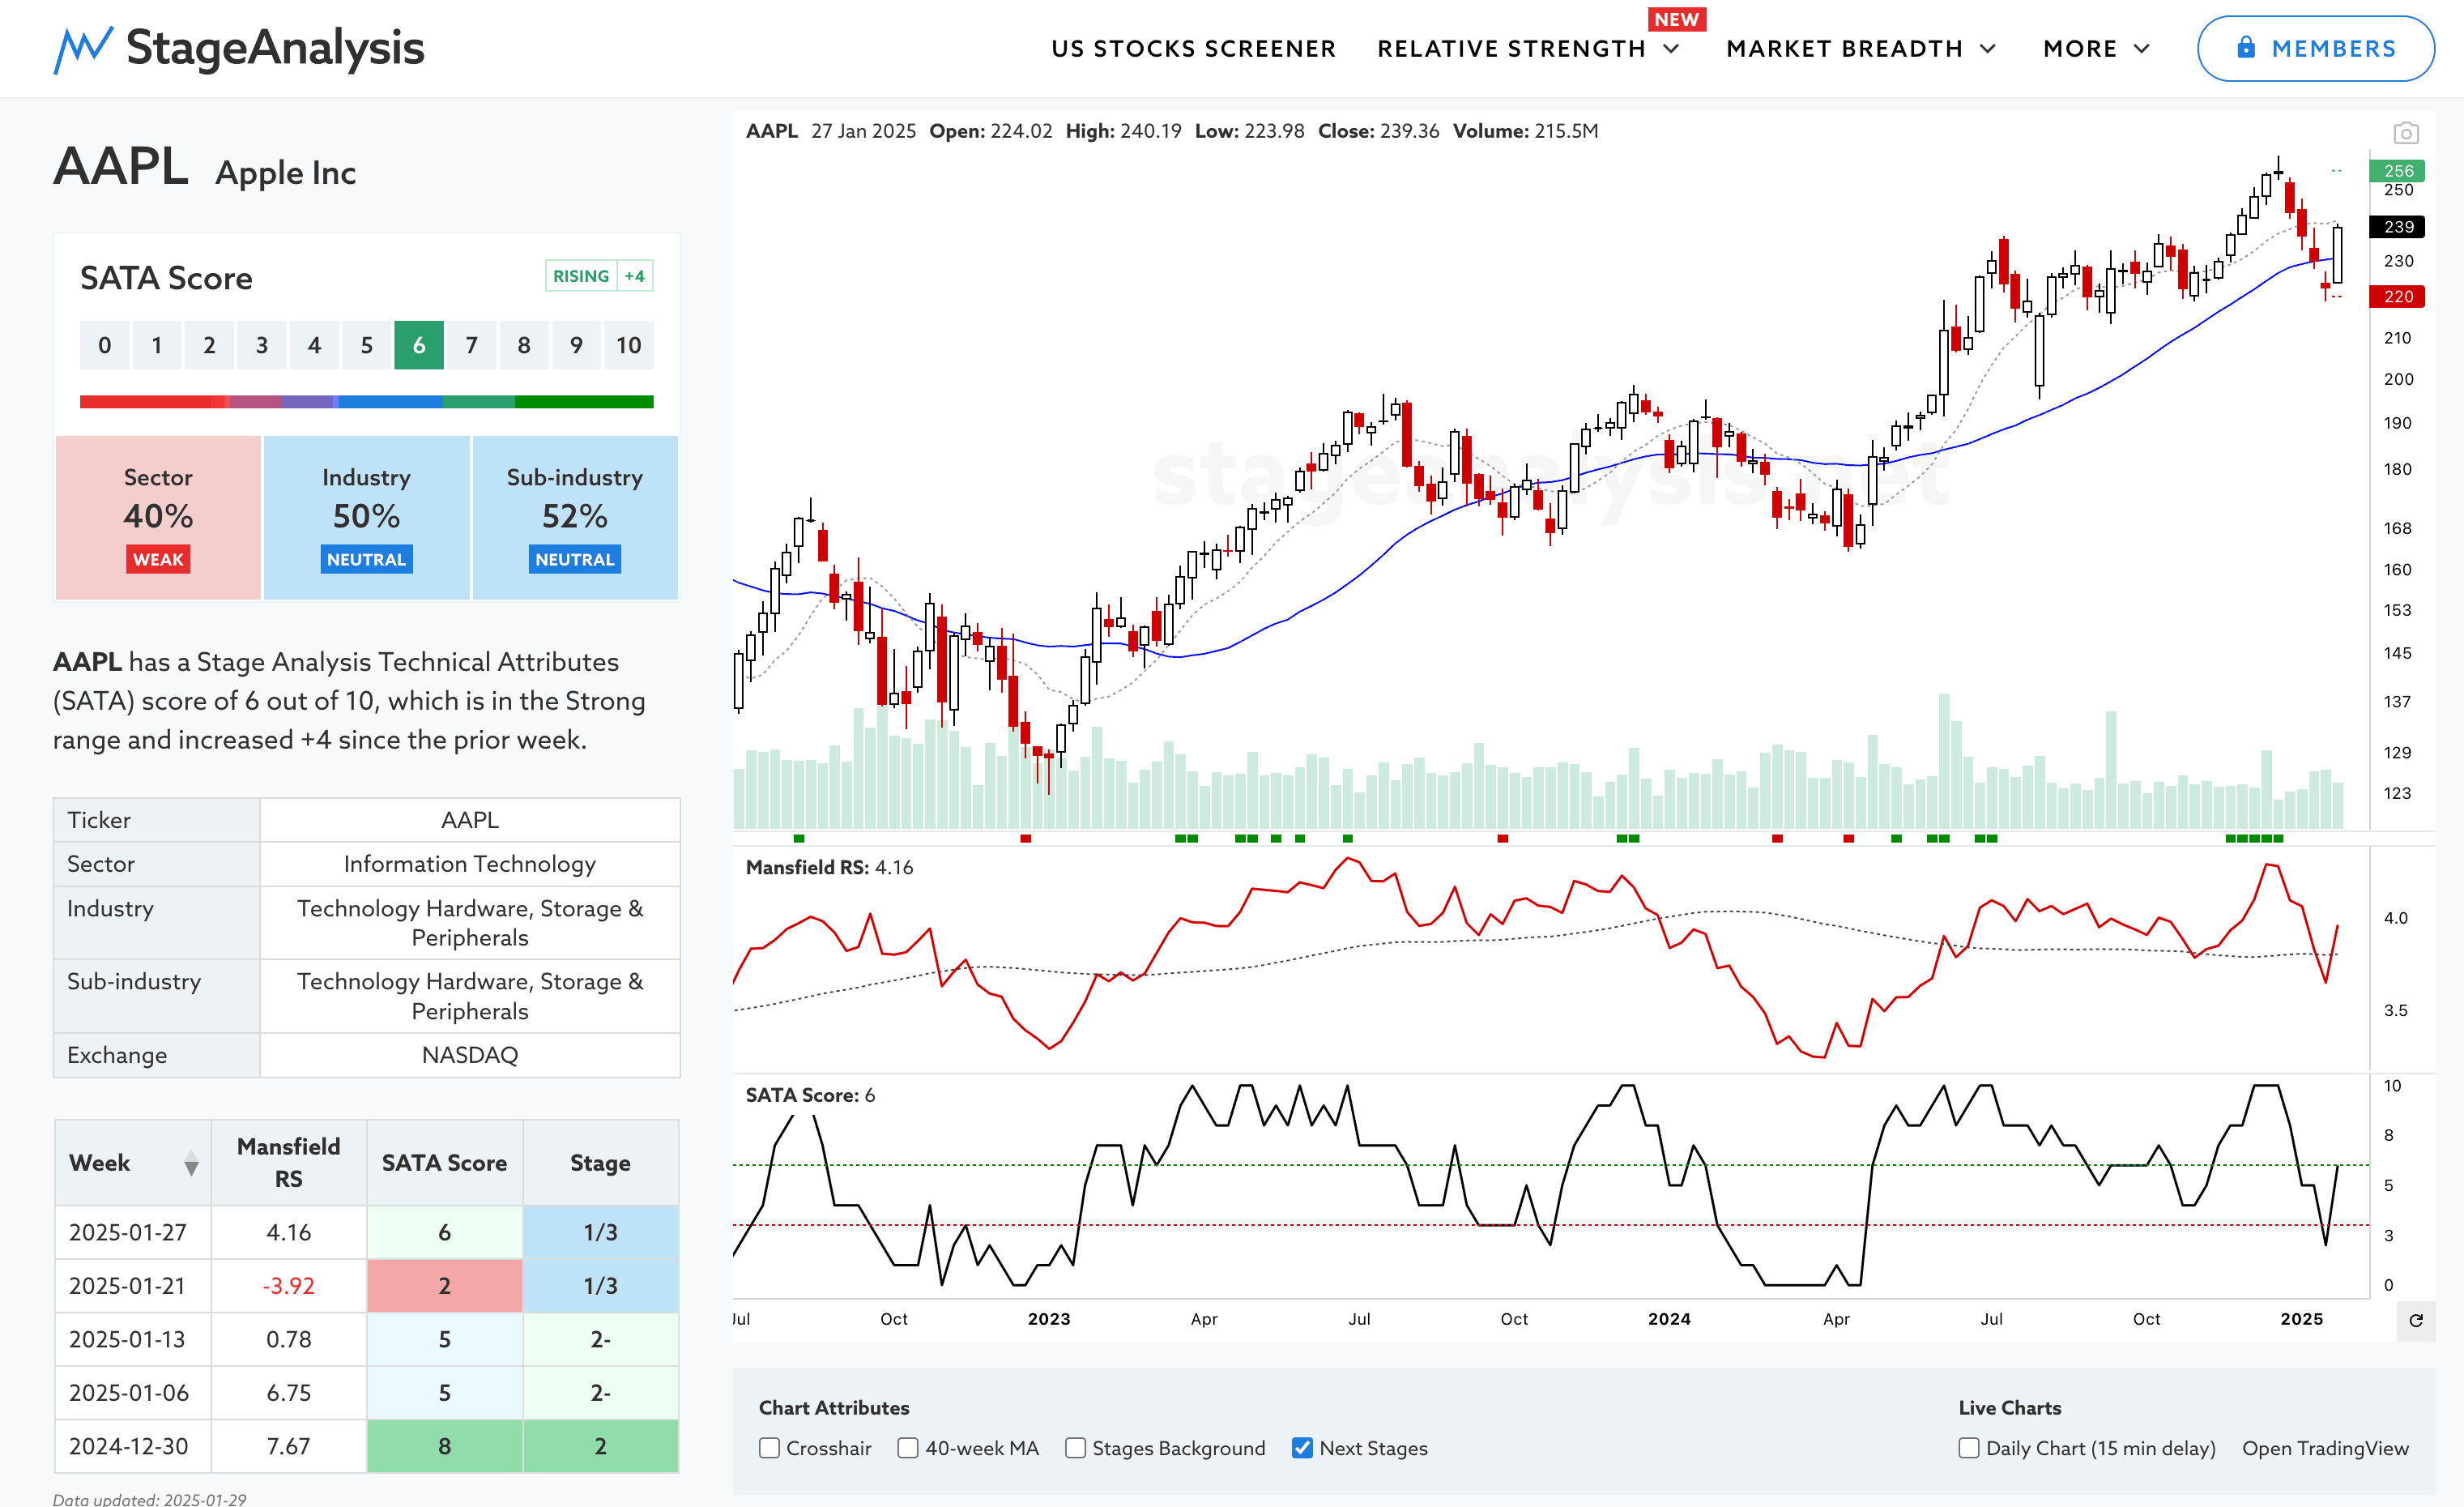Click the Members button

(2315, 48)
